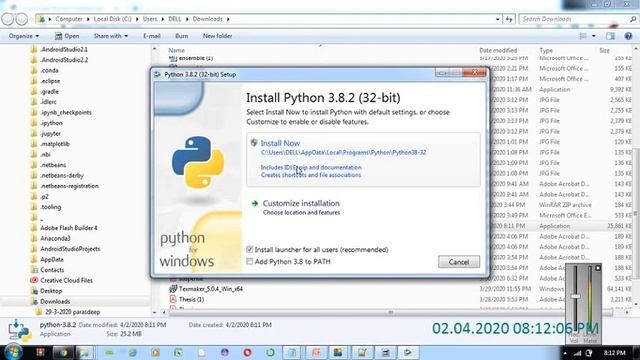This screenshot has height=360, width=640.
Task: Click the Python setup title icon
Action: pyautogui.click(x=158, y=74)
